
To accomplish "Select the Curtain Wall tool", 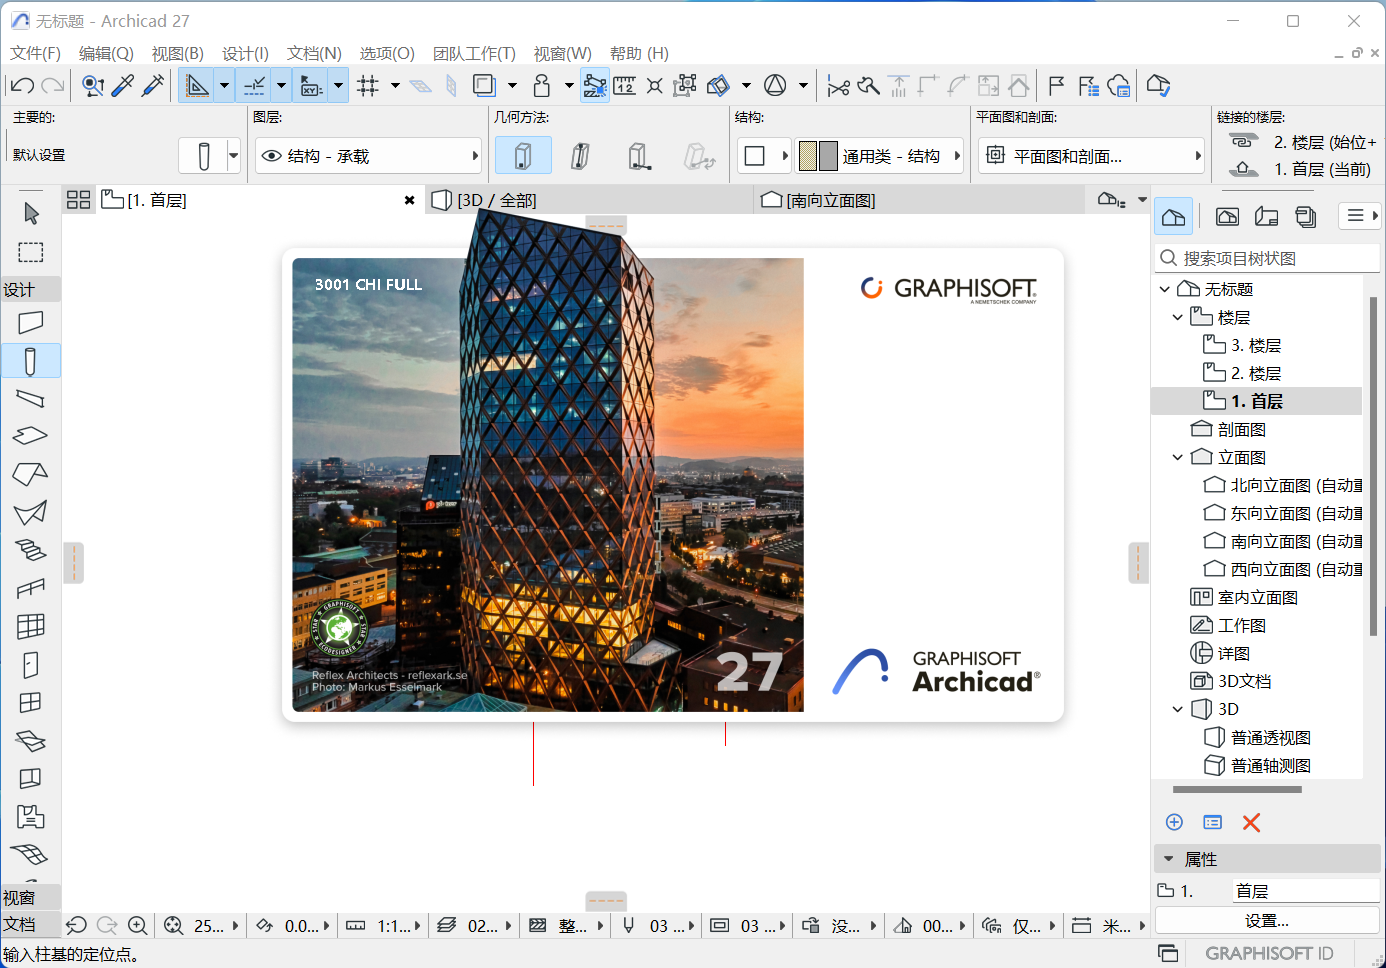I will tap(31, 626).
